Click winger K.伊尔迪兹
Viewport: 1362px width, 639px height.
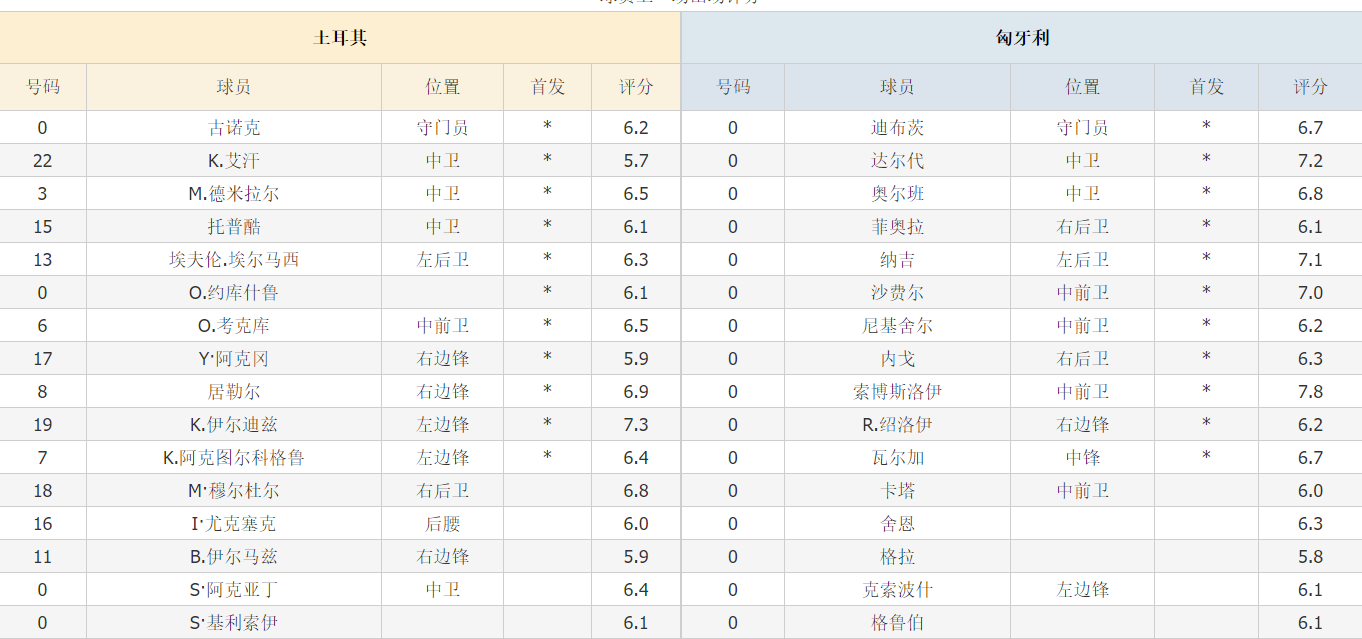pyautogui.click(x=234, y=424)
